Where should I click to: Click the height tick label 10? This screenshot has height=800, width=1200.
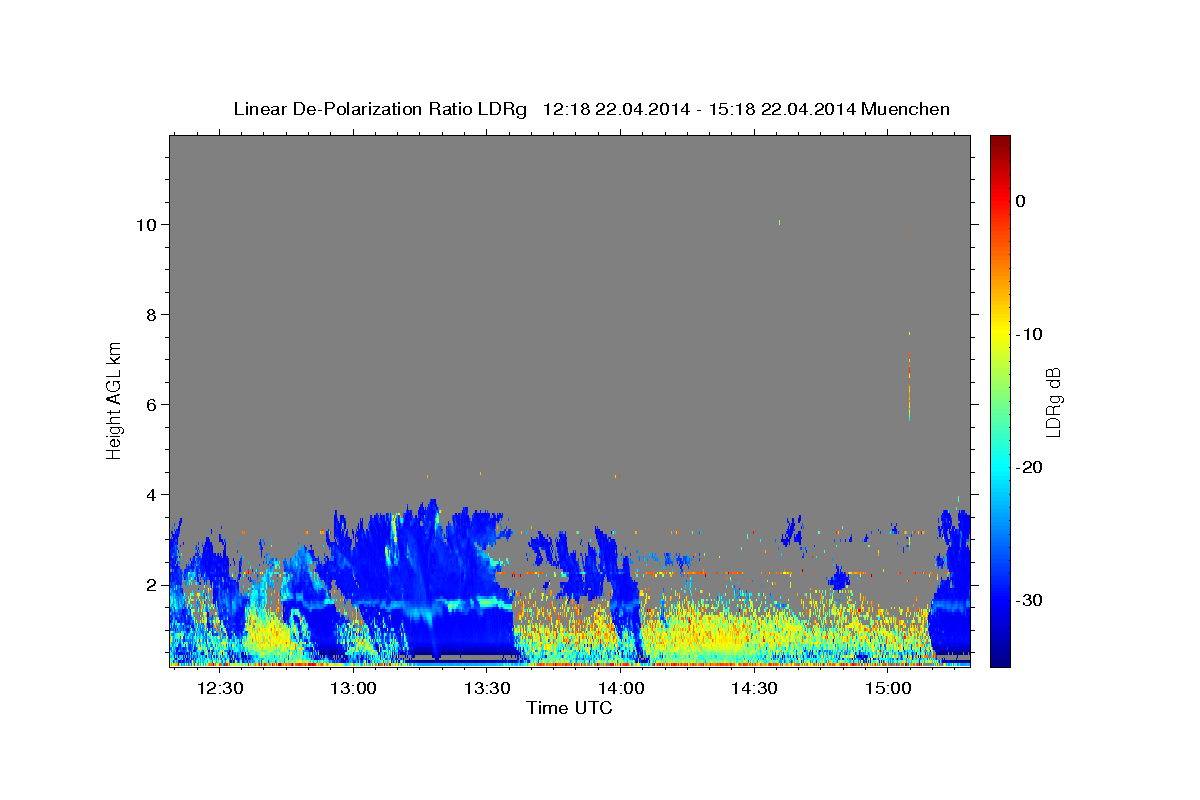147,224
